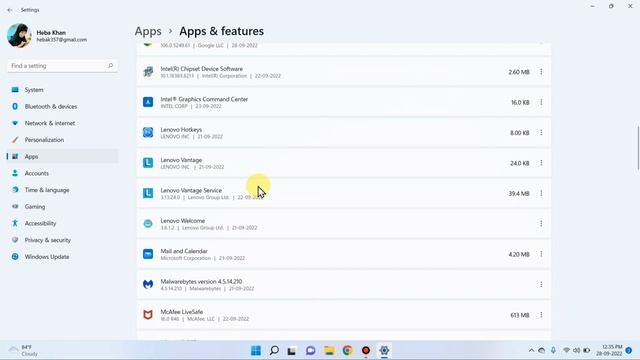Select Apps in the sidebar

[x=62, y=157]
